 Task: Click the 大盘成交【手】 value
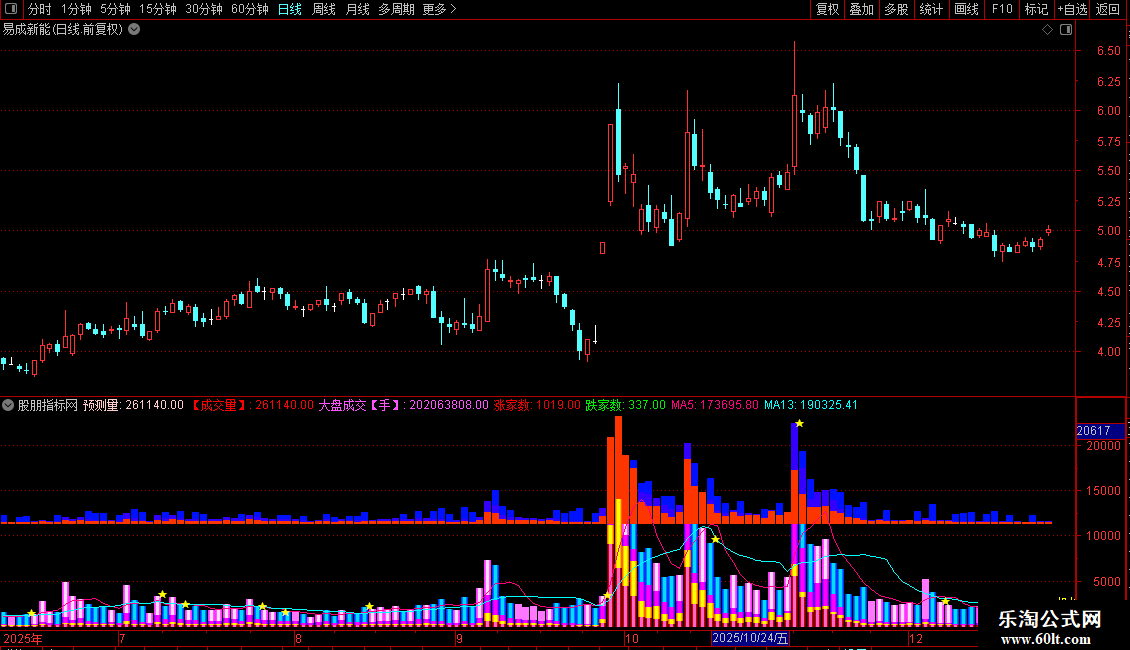(404, 405)
